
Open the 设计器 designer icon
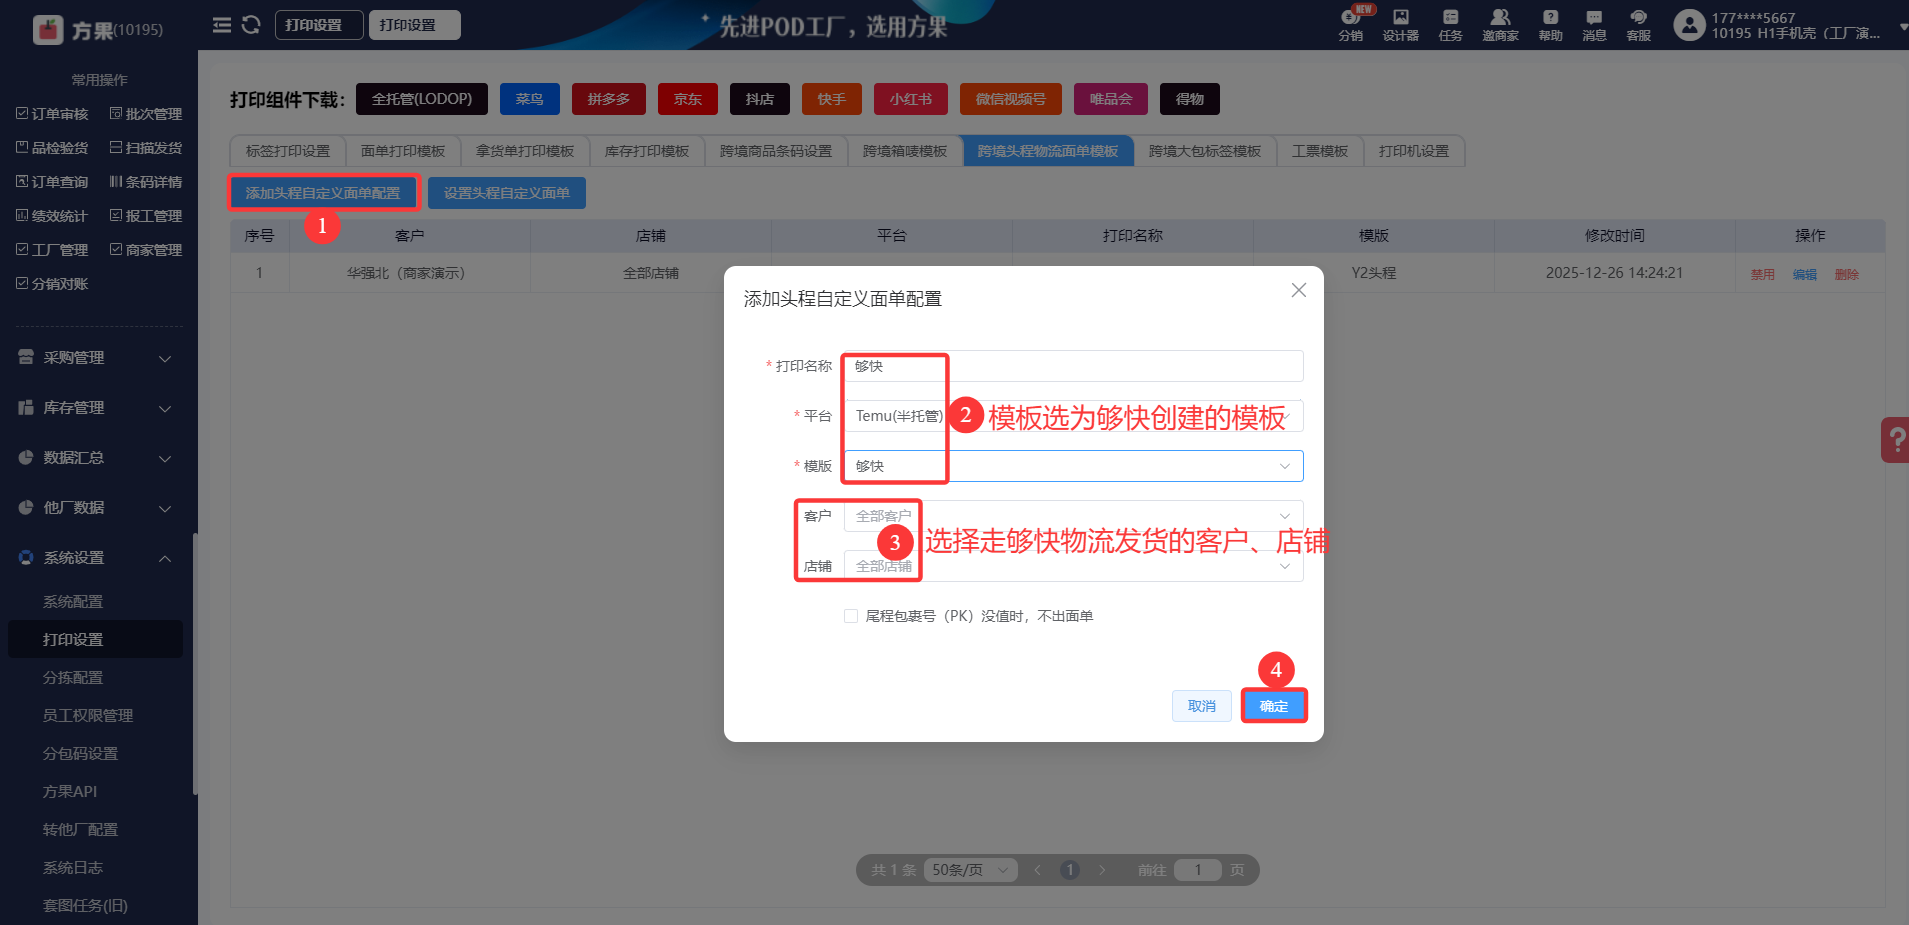pyautogui.click(x=1401, y=25)
